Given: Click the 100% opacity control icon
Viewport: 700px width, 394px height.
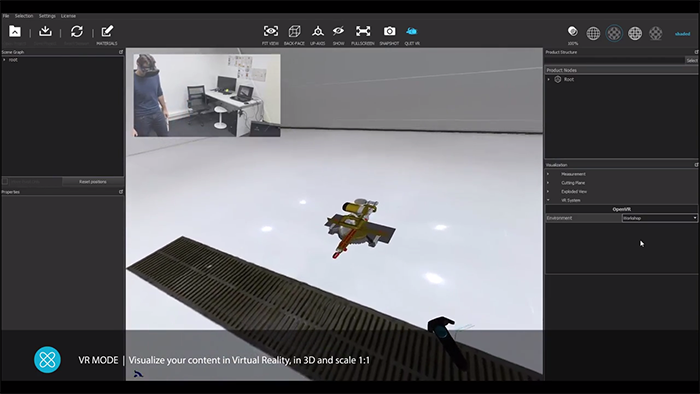Looking at the screenshot, I should pos(573,32).
